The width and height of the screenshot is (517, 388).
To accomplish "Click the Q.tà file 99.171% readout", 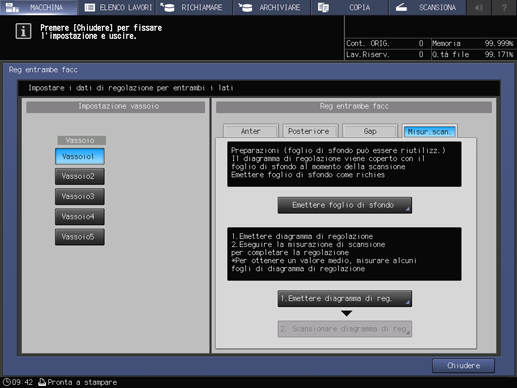I will click(x=473, y=54).
